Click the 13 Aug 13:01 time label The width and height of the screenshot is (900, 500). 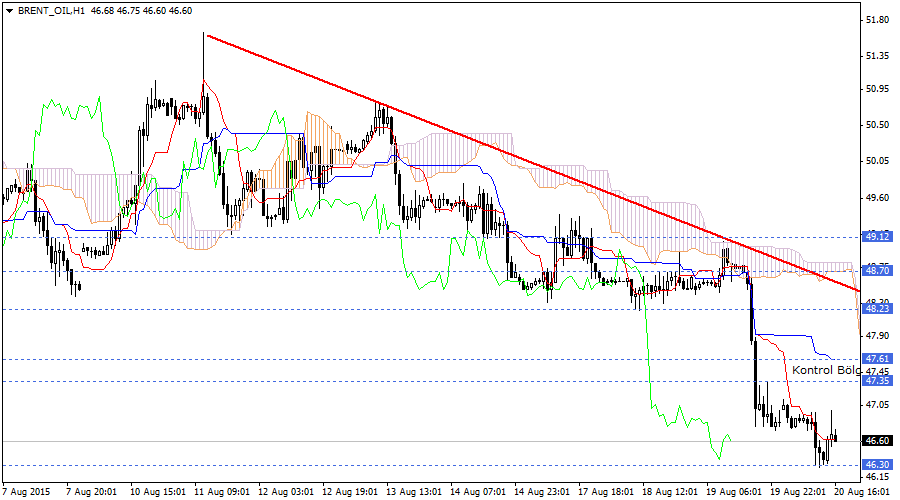coord(414,492)
